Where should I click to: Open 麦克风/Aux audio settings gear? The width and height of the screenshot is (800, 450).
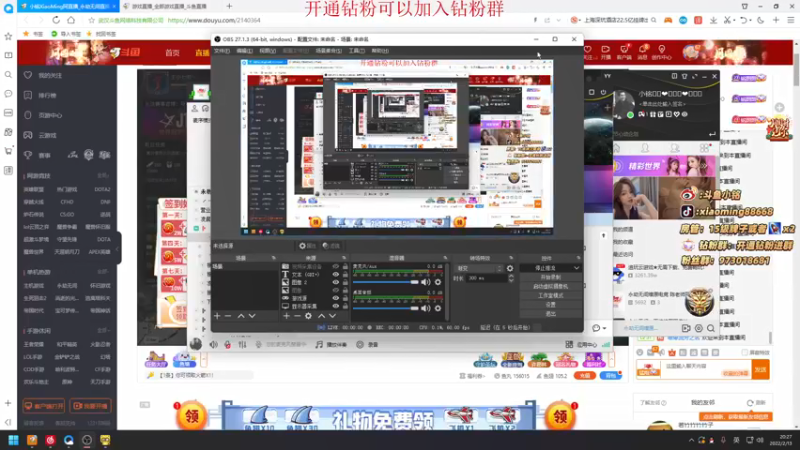[x=438, y=282]
